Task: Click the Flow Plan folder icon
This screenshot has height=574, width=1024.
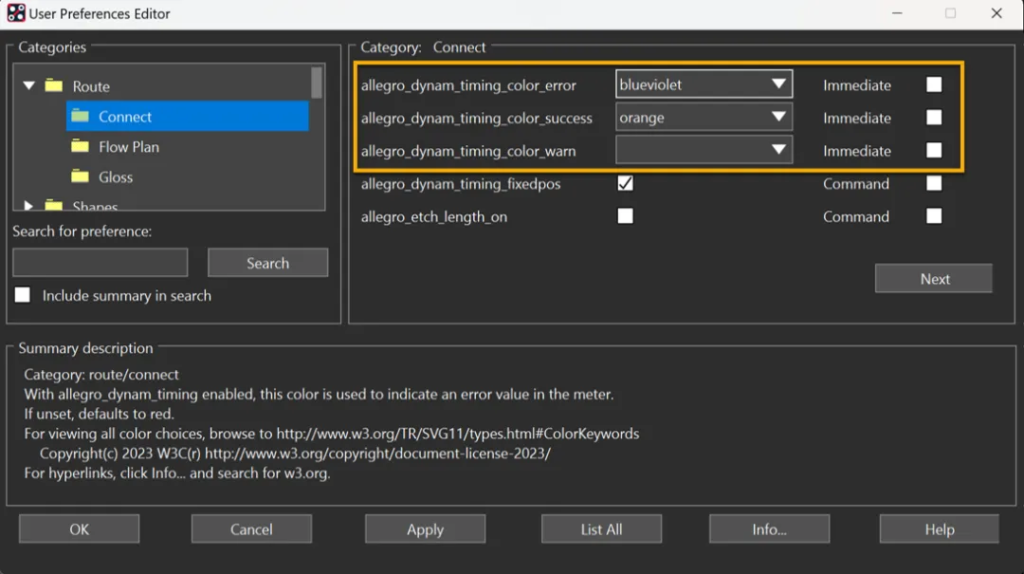Action: tap(80, 147)
